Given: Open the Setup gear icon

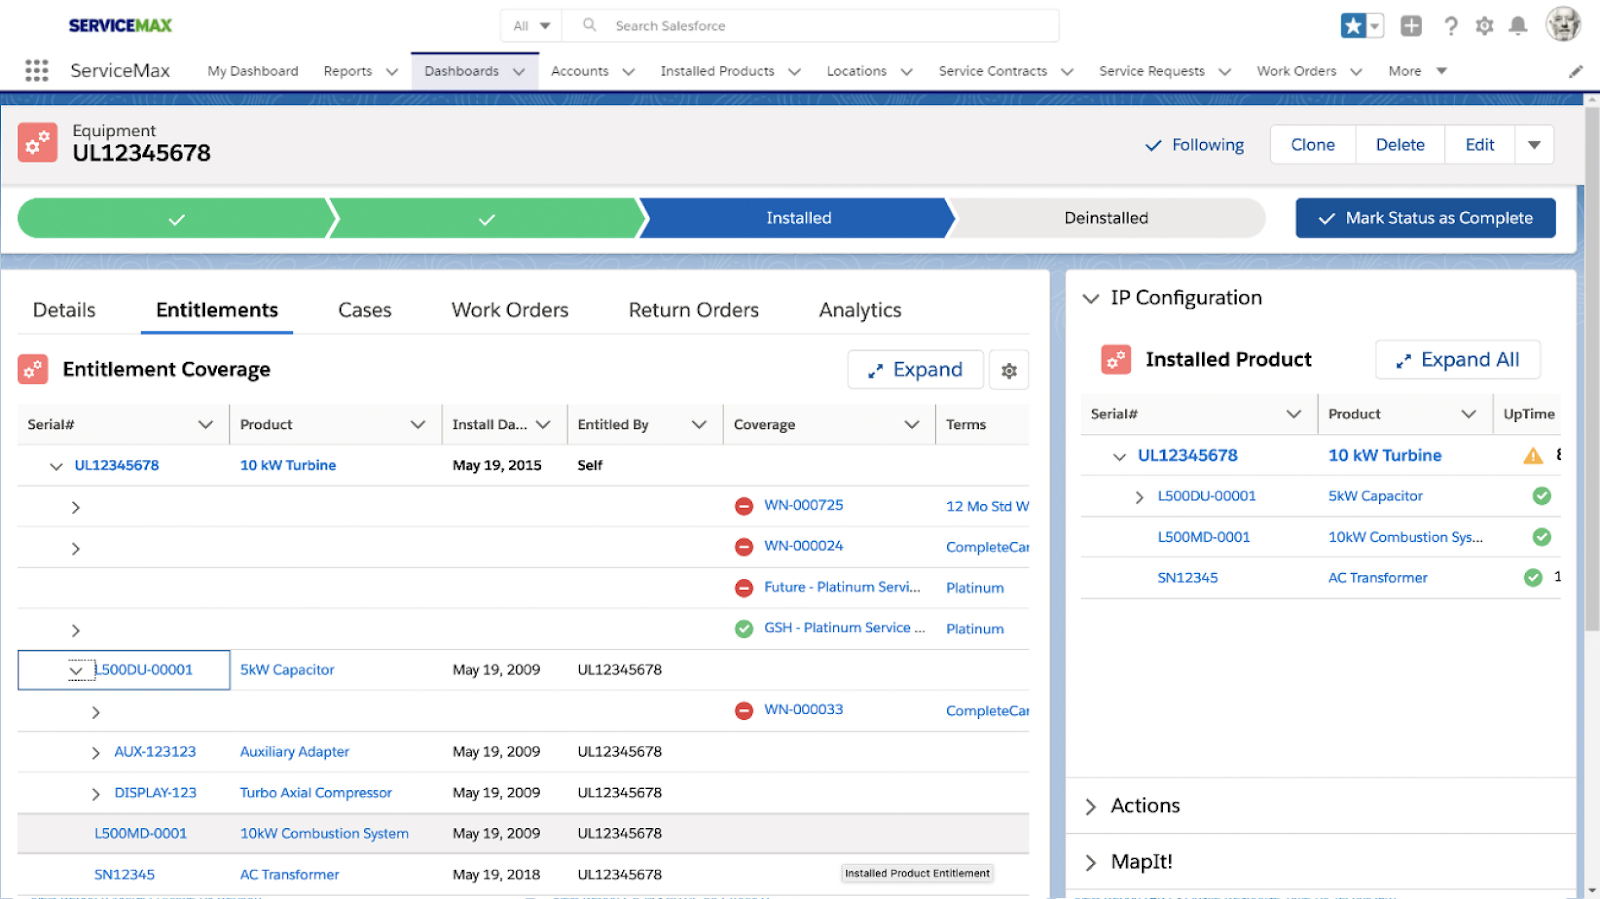Looking at the screenshot, I should 1484,26.
